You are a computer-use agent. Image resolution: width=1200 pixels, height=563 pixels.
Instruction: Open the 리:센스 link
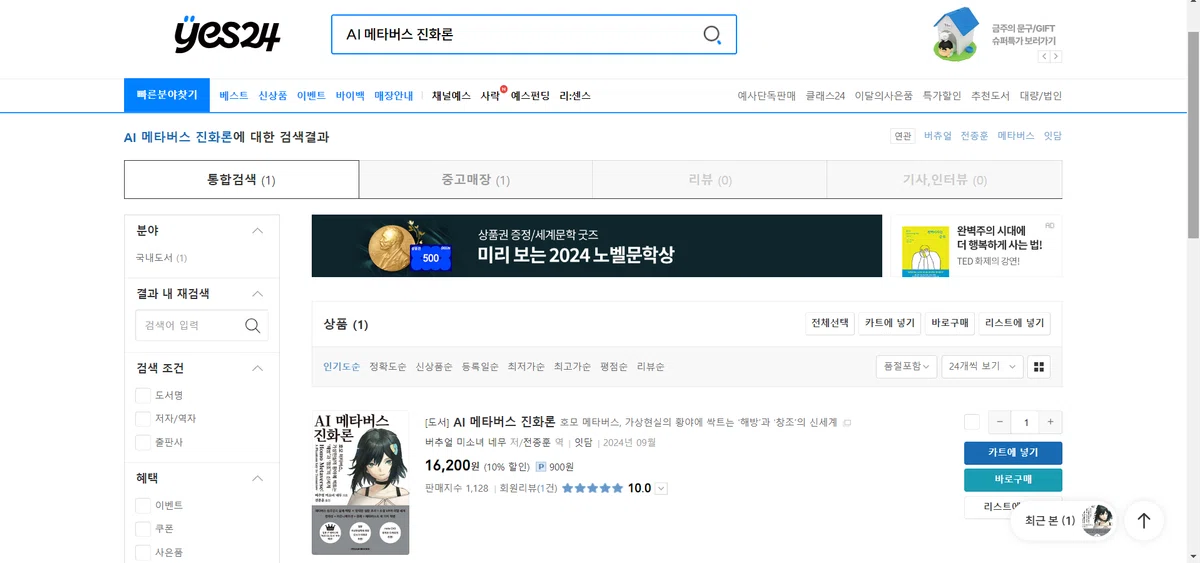(575, 96)
